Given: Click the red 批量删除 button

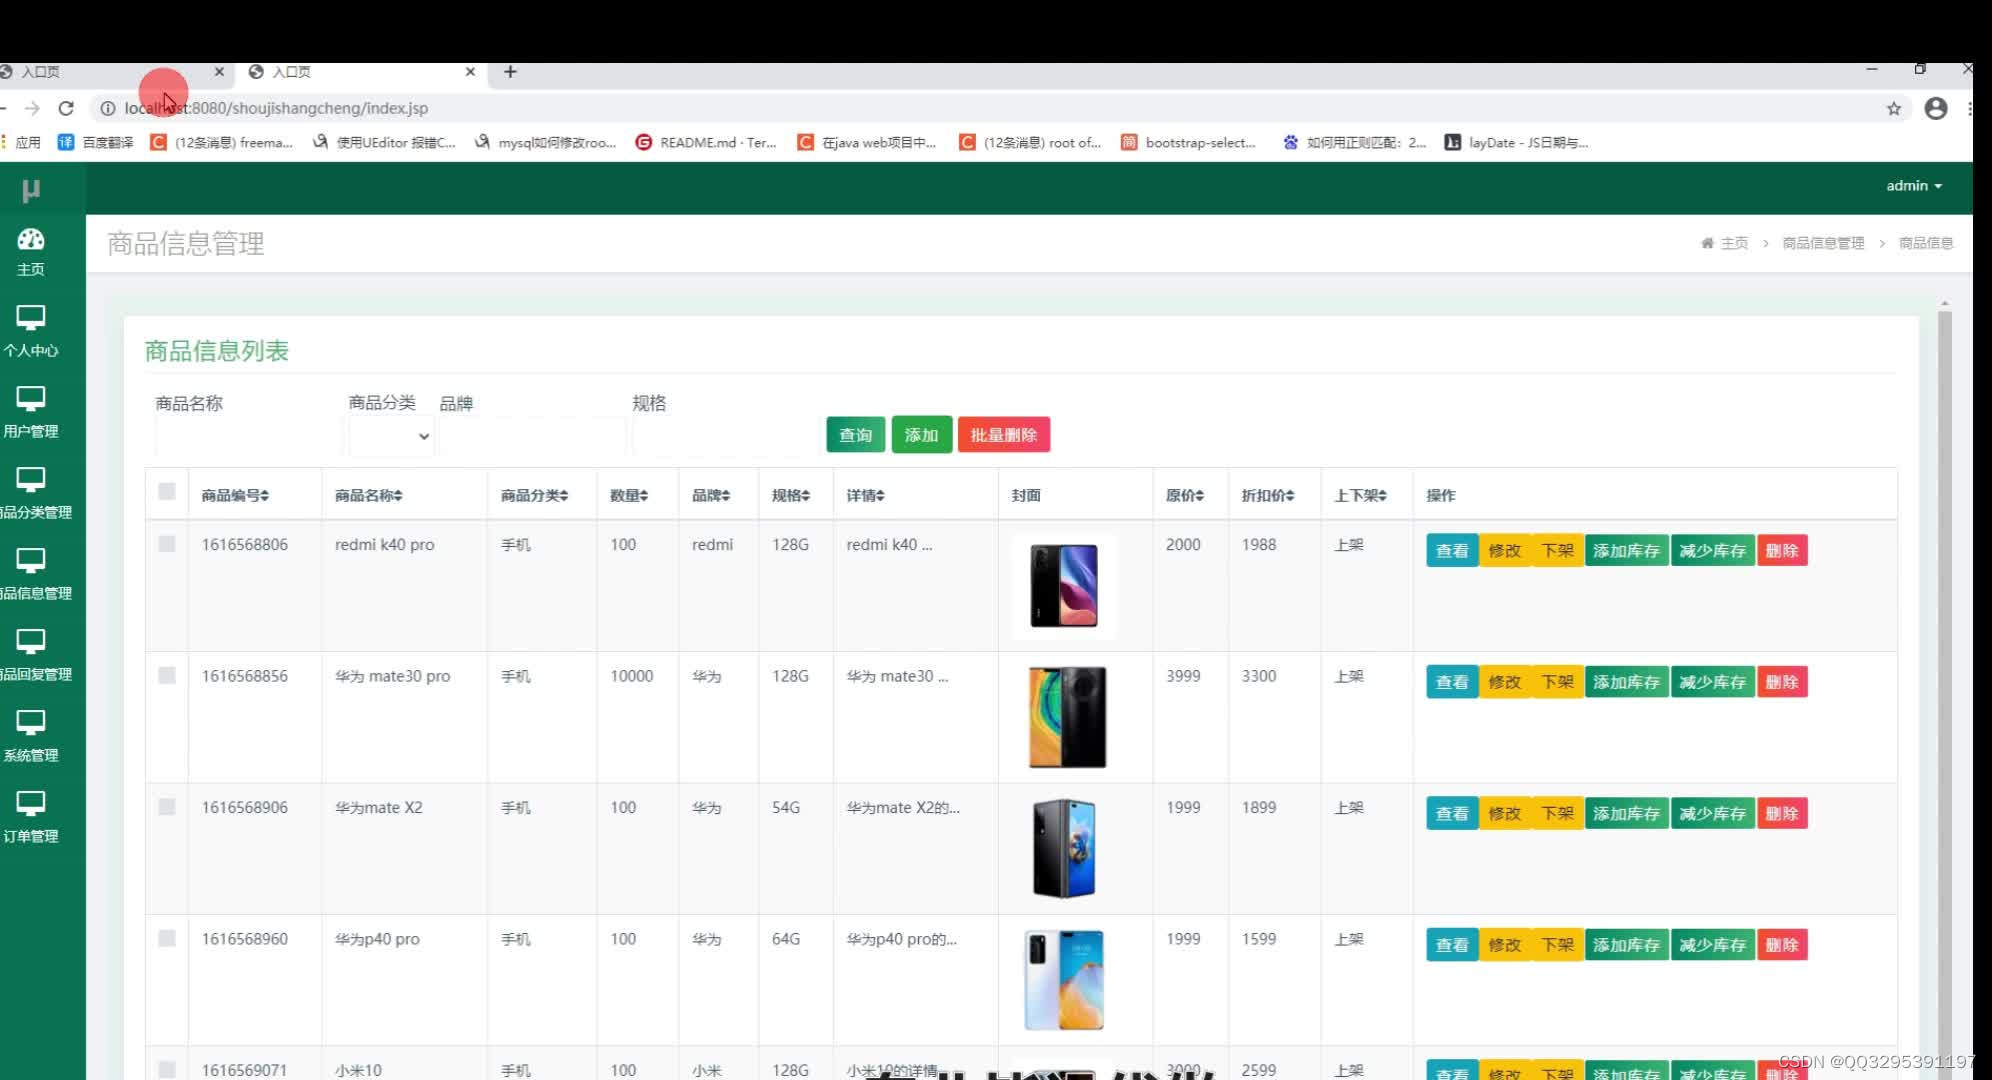Looking at the screenshot, I should [1004, 435].
